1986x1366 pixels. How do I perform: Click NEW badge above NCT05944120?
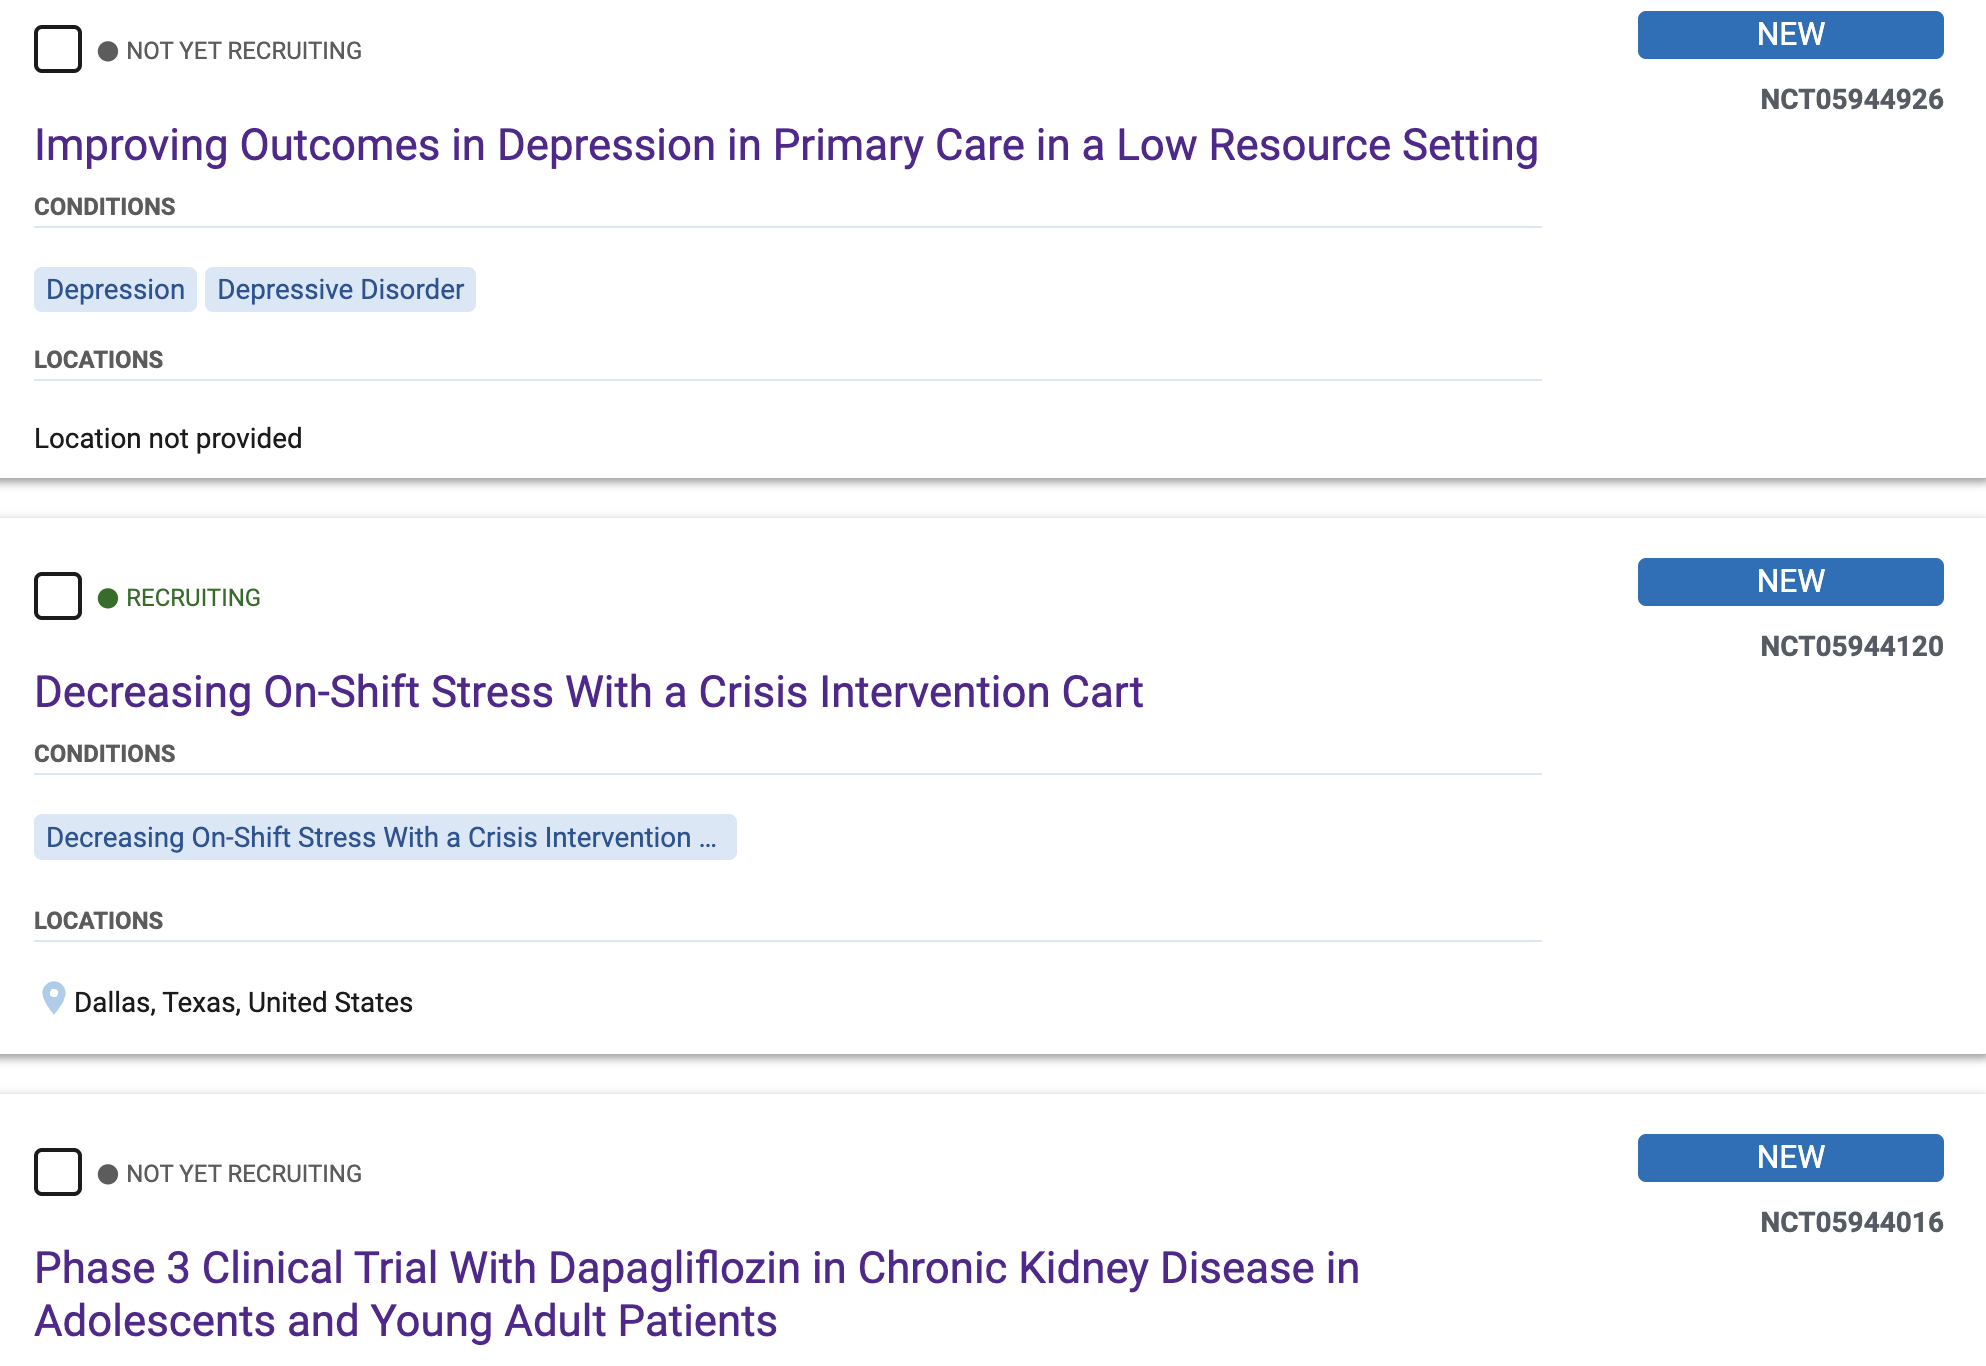(x=1790, y=582)
